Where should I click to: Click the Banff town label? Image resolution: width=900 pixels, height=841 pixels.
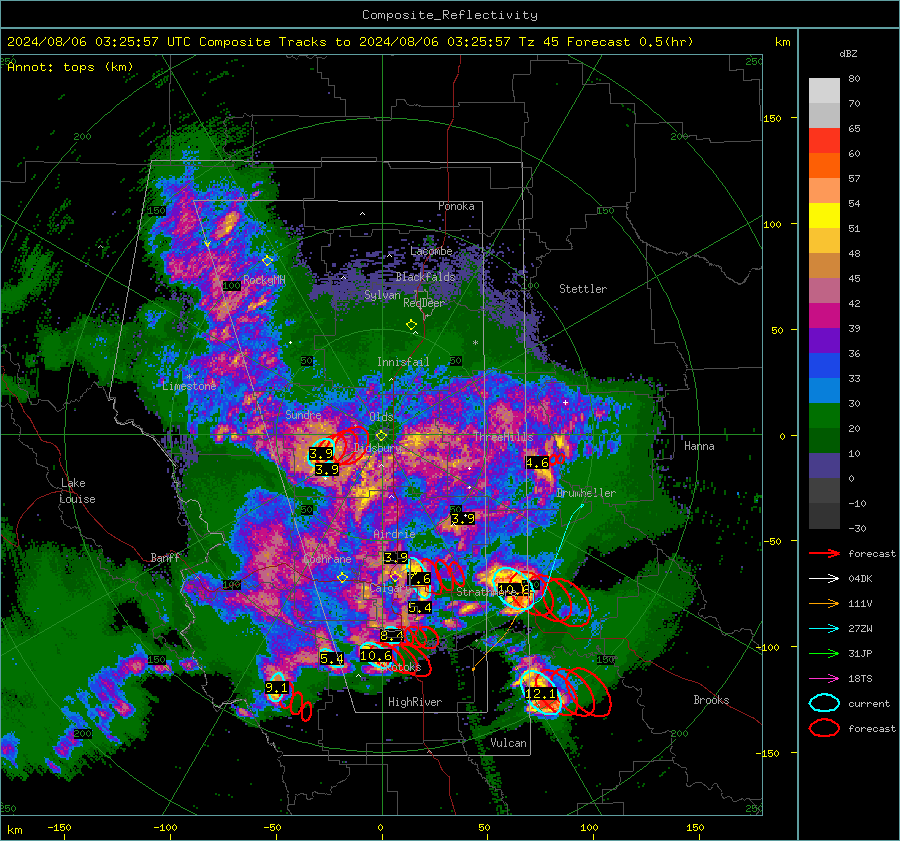(165, 557)
